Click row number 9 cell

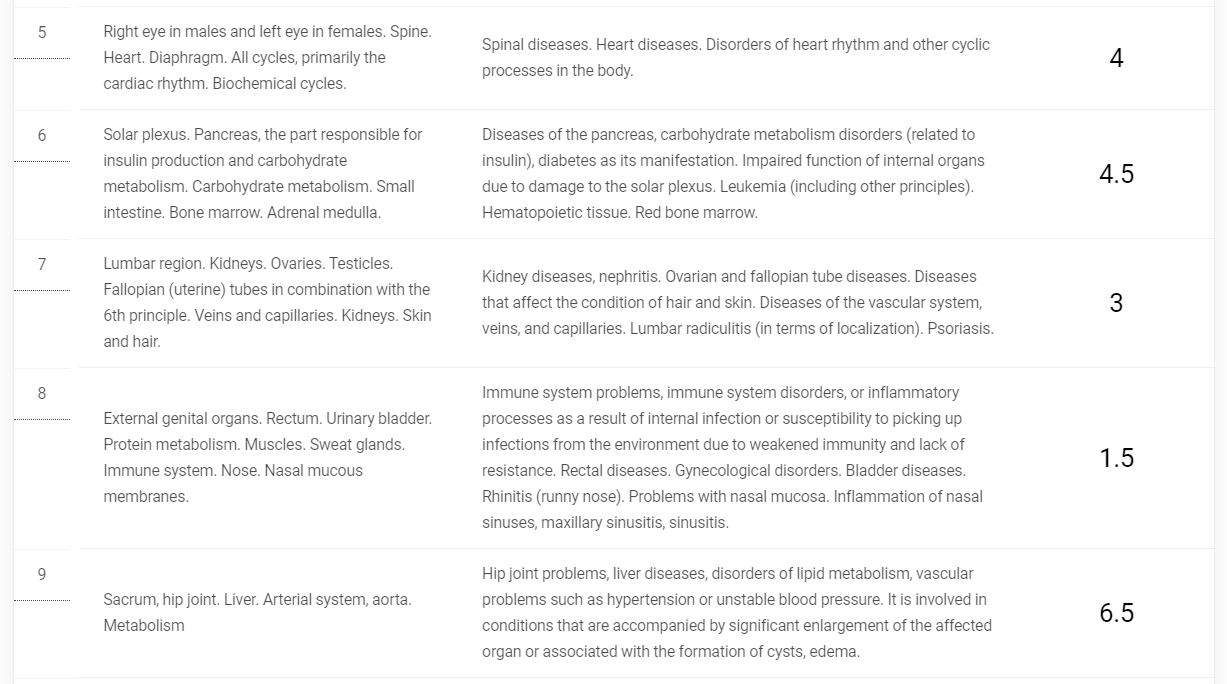(42, 575)
